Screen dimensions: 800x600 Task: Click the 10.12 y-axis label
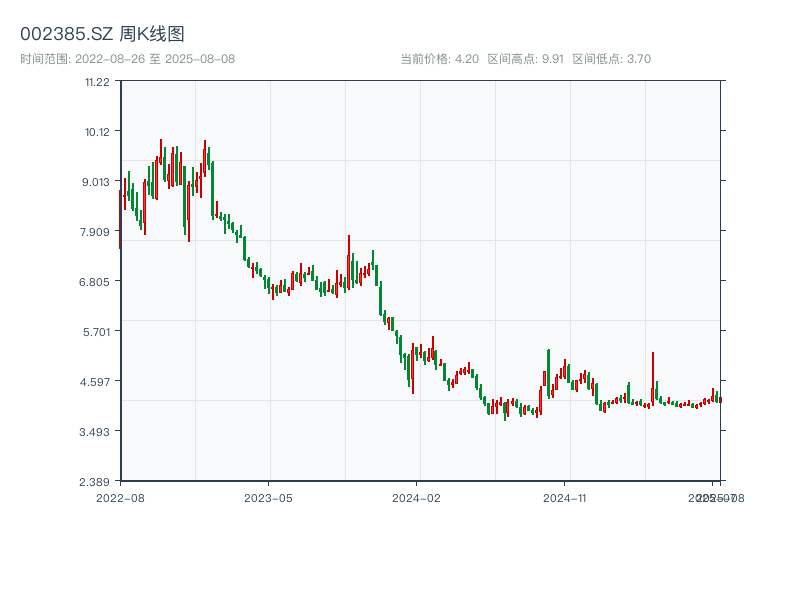point(97,131)
